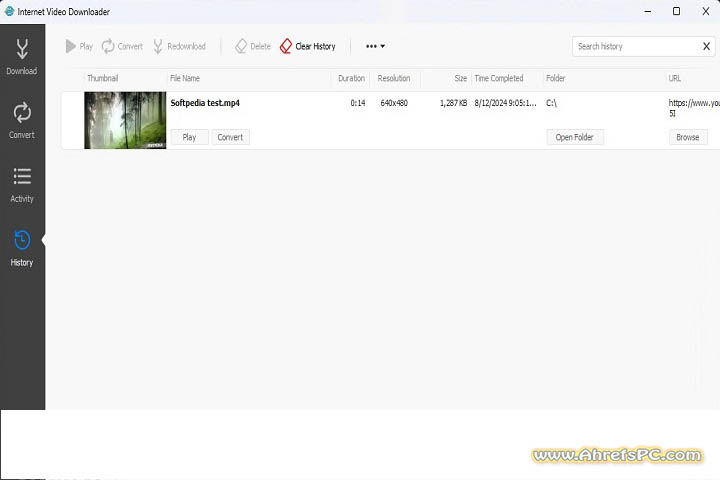The image size is (720, 480).
Task: Click the 8/12/2024 completion time value
Action: click(x=505, y=103)
